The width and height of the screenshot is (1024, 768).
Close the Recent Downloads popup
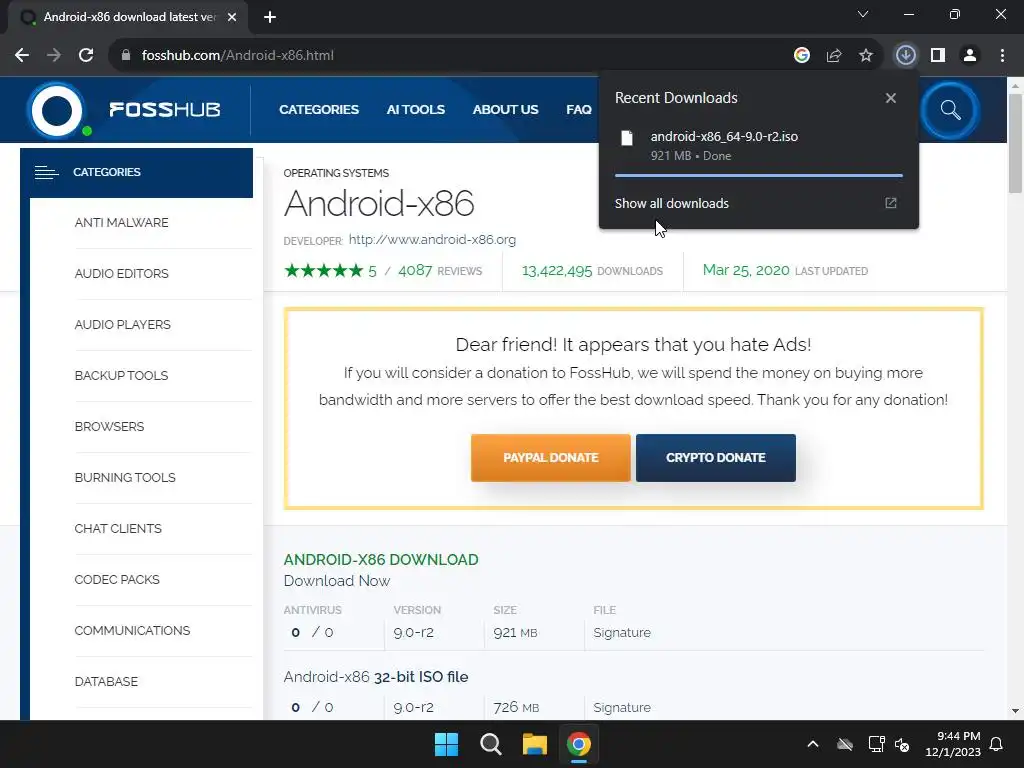tap(891, 98)
